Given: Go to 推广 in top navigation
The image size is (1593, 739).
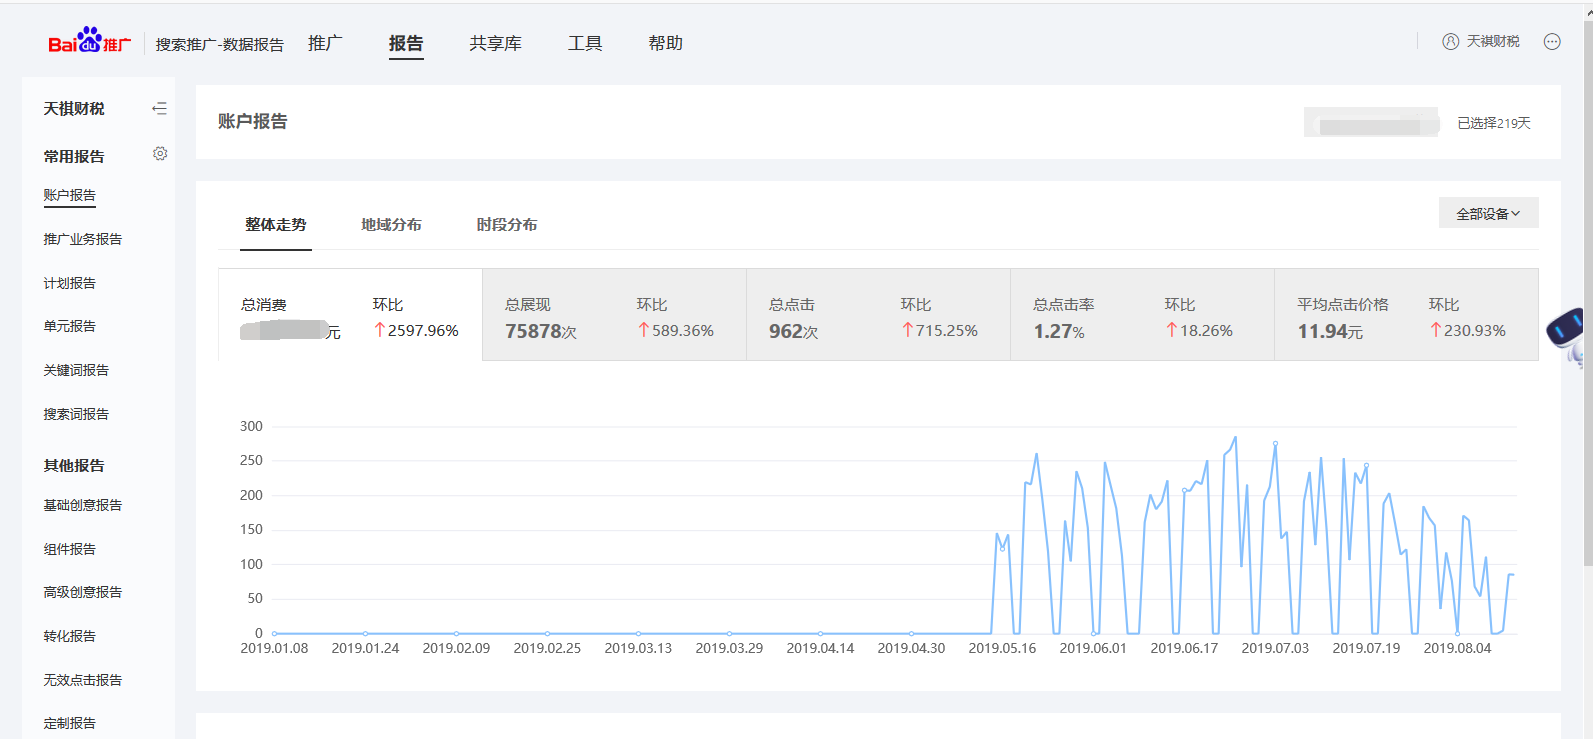Looking at the screenshot, I should point(325,43).
